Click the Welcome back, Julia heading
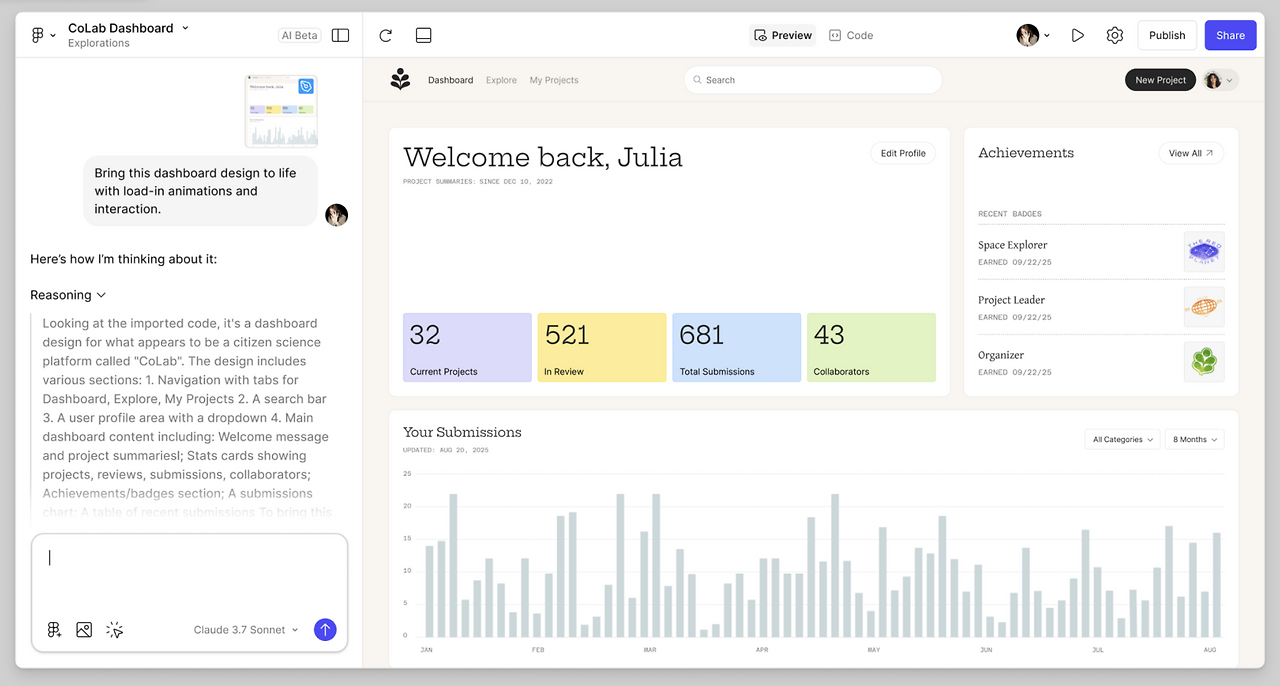 click(x=543, y=157)
